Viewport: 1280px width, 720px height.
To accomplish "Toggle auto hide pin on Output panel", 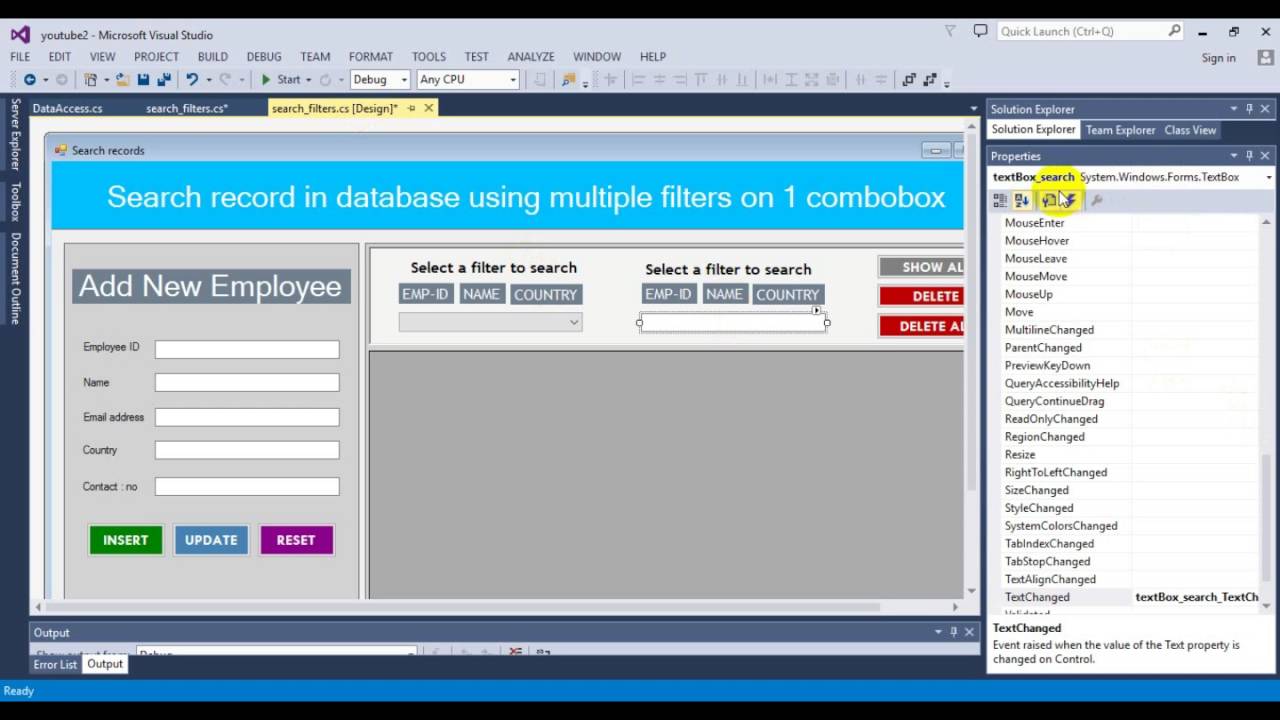I will point(953,632).
